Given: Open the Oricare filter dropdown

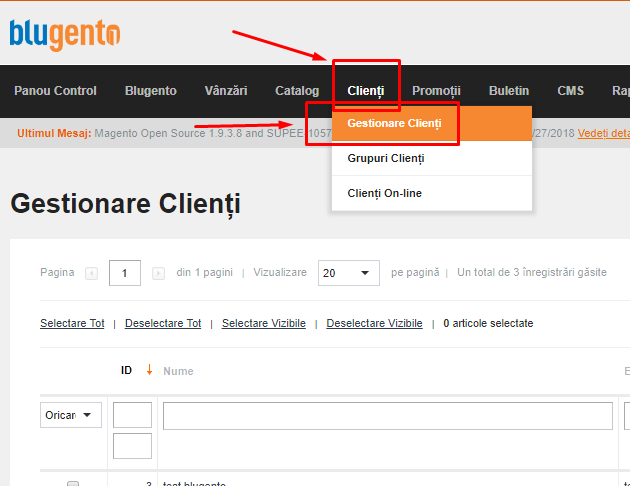Looking at the screenshot, I should click(x=71, y=415).
